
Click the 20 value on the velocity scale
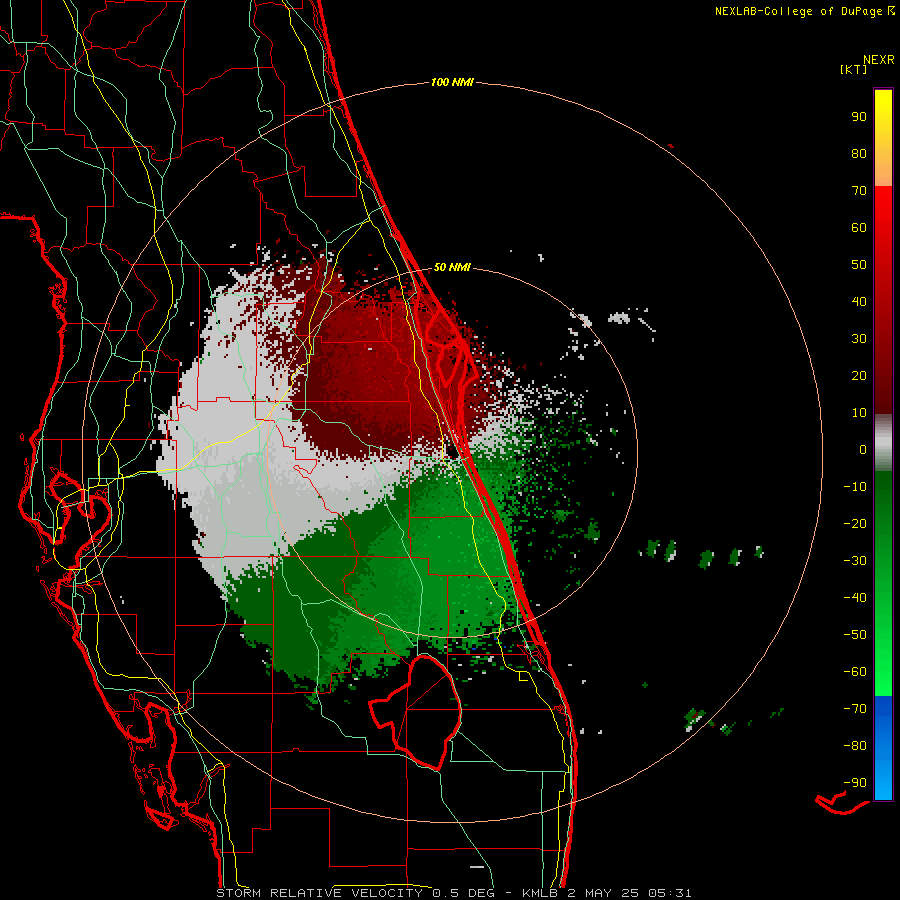[x=859, y=375]
